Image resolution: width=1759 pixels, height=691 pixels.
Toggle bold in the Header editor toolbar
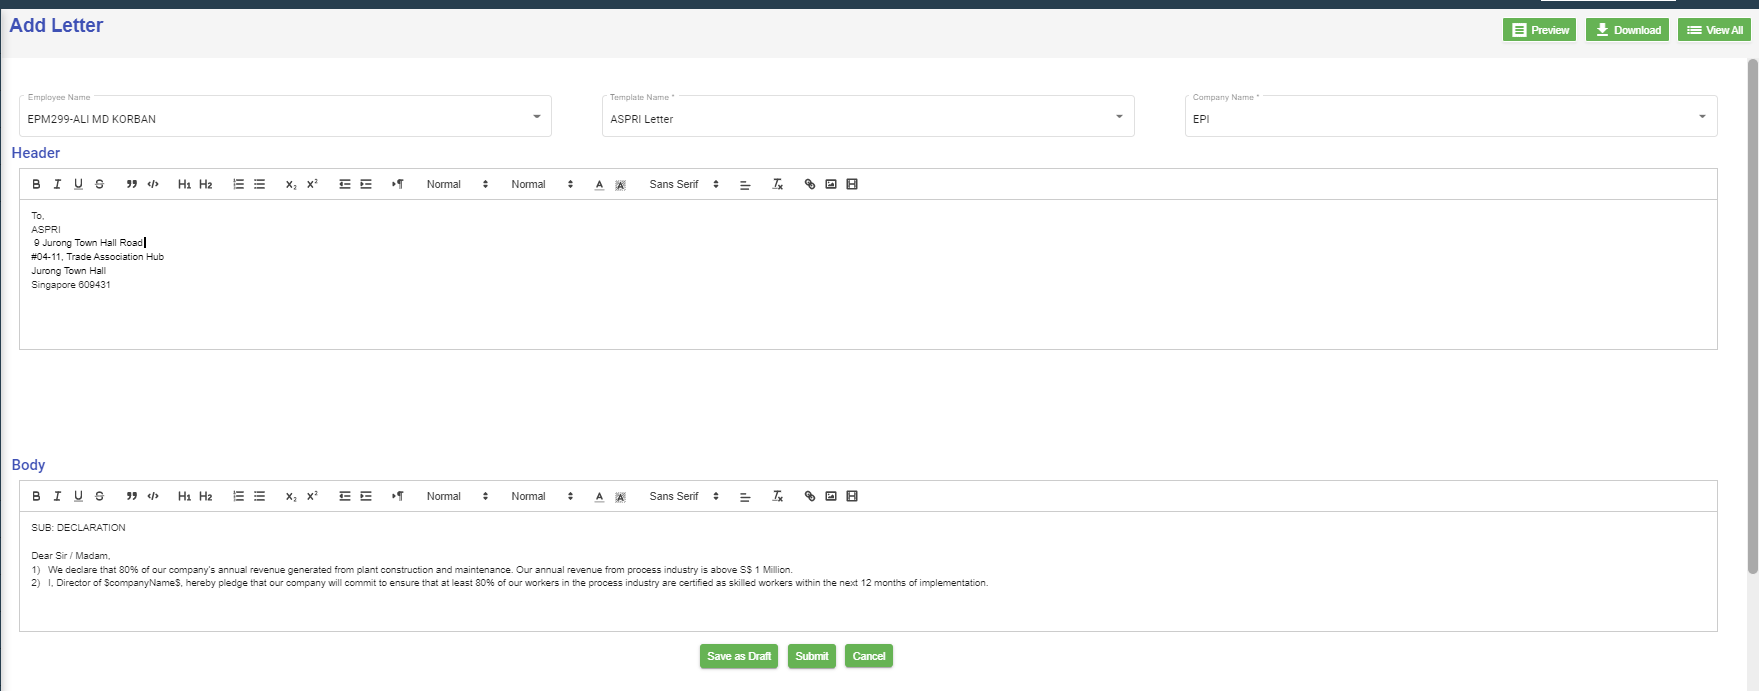point(36,184)
